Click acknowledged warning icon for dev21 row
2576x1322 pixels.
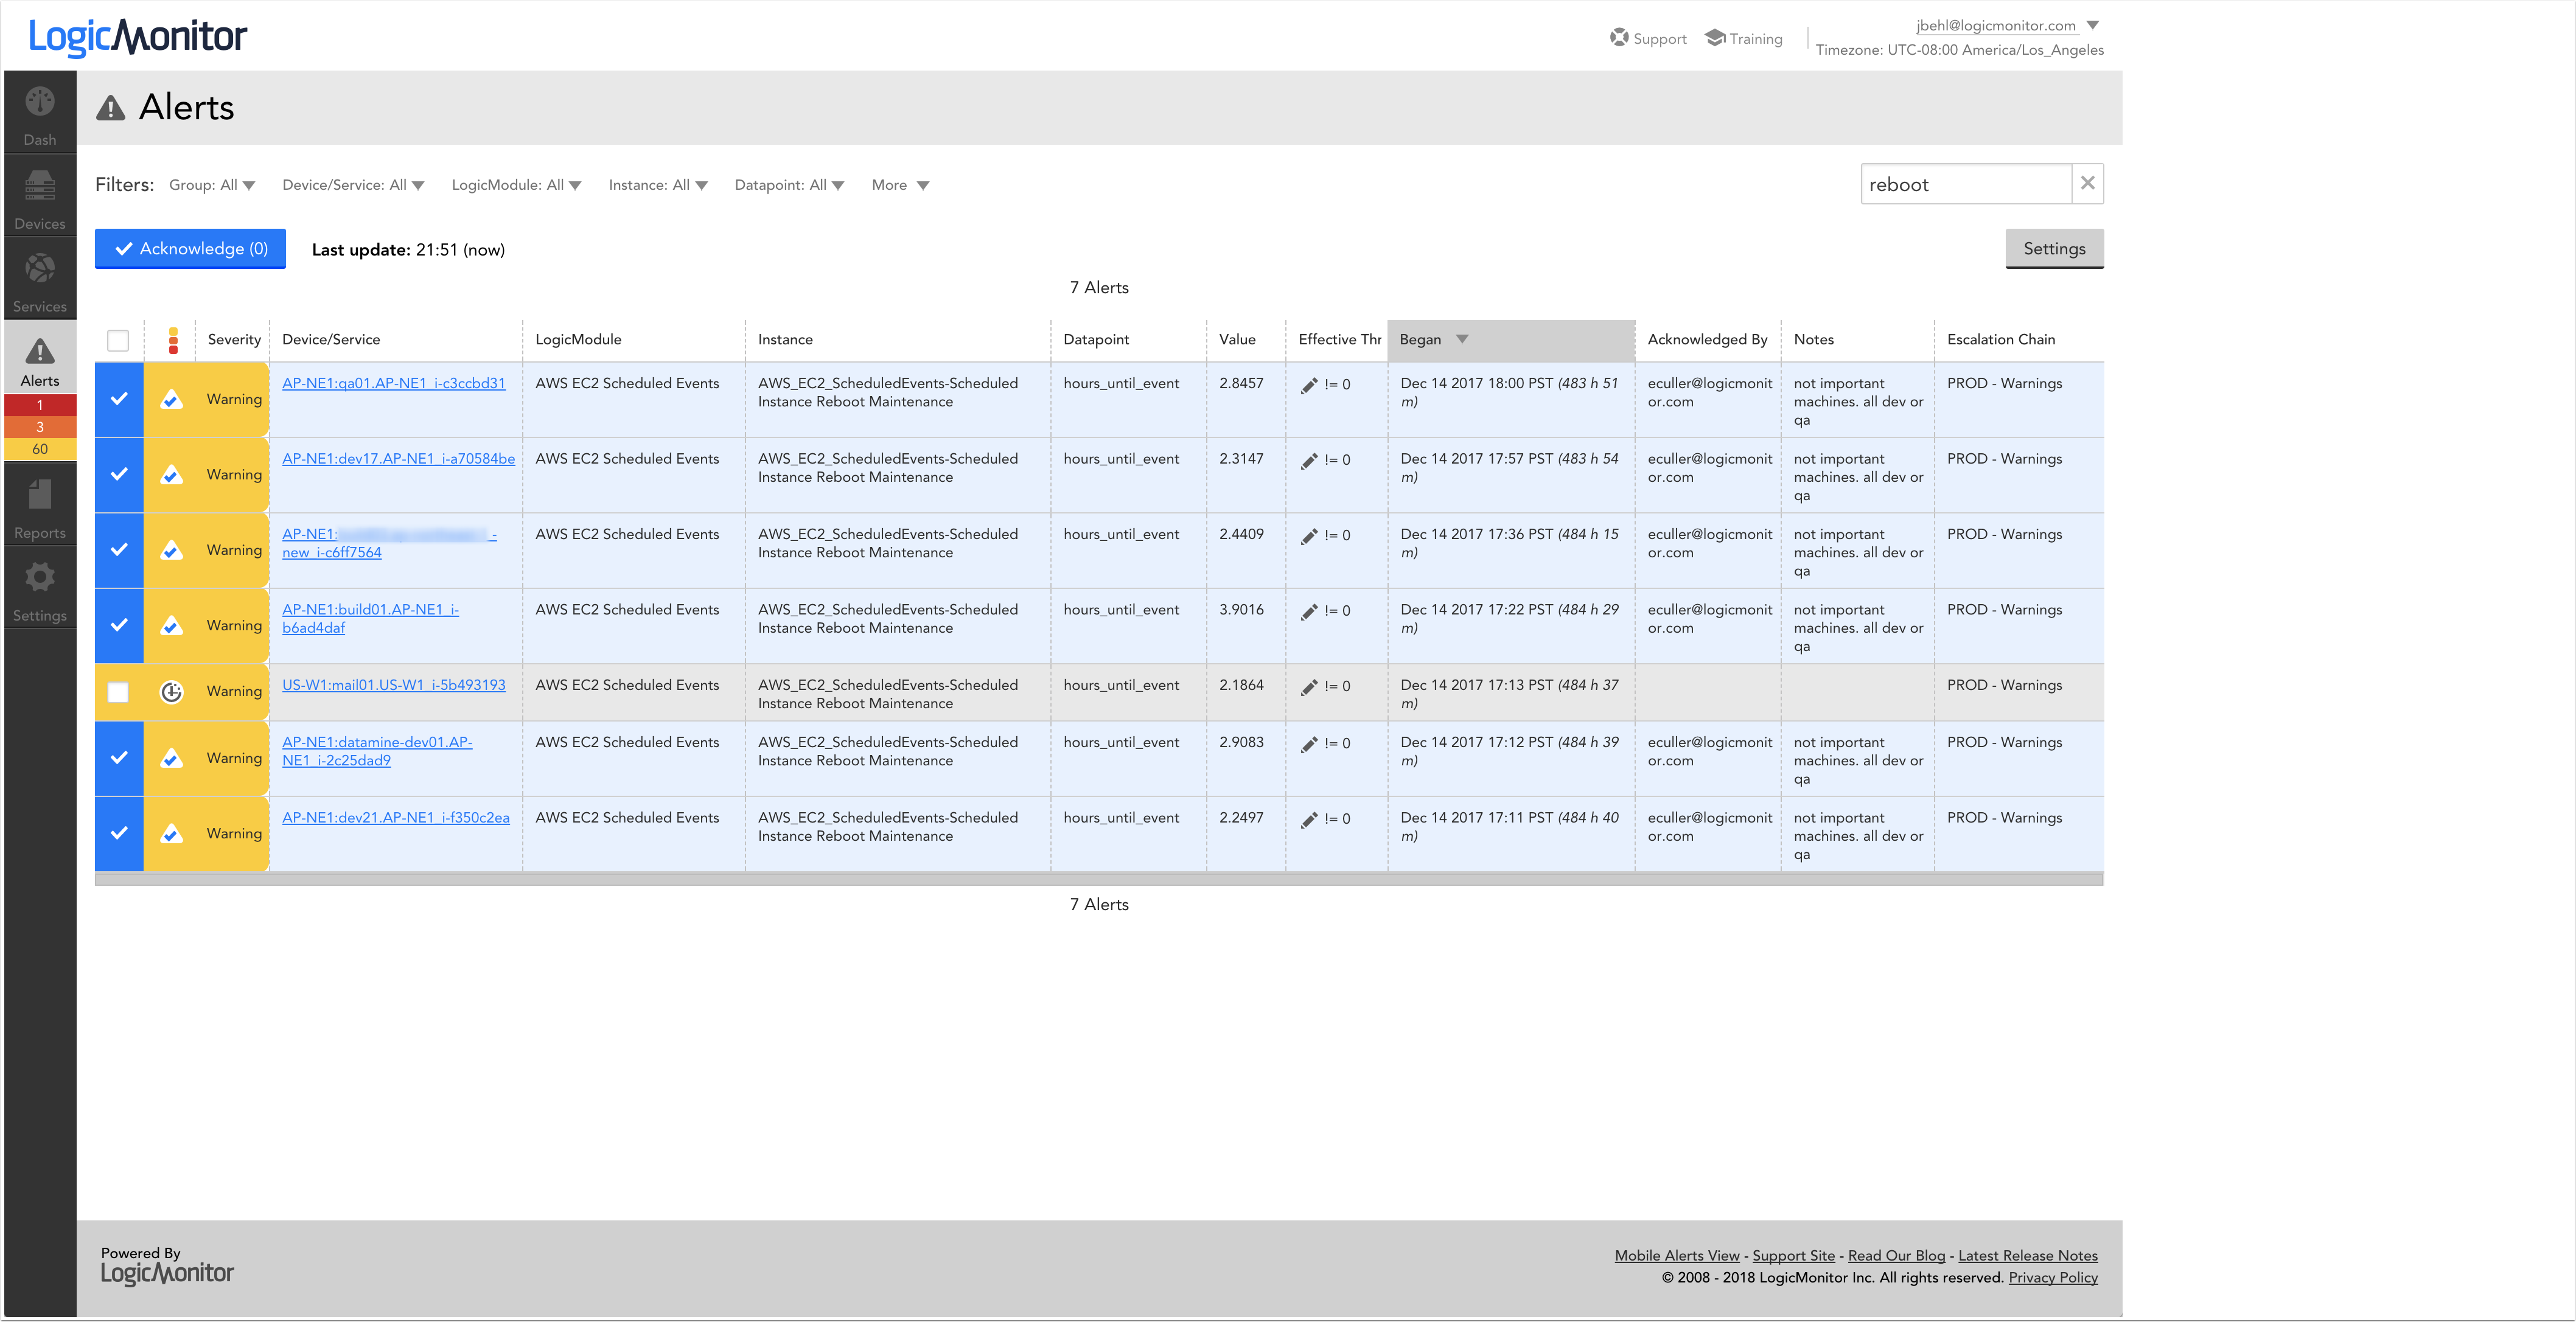pyautogui.click(x=172, y=833)
